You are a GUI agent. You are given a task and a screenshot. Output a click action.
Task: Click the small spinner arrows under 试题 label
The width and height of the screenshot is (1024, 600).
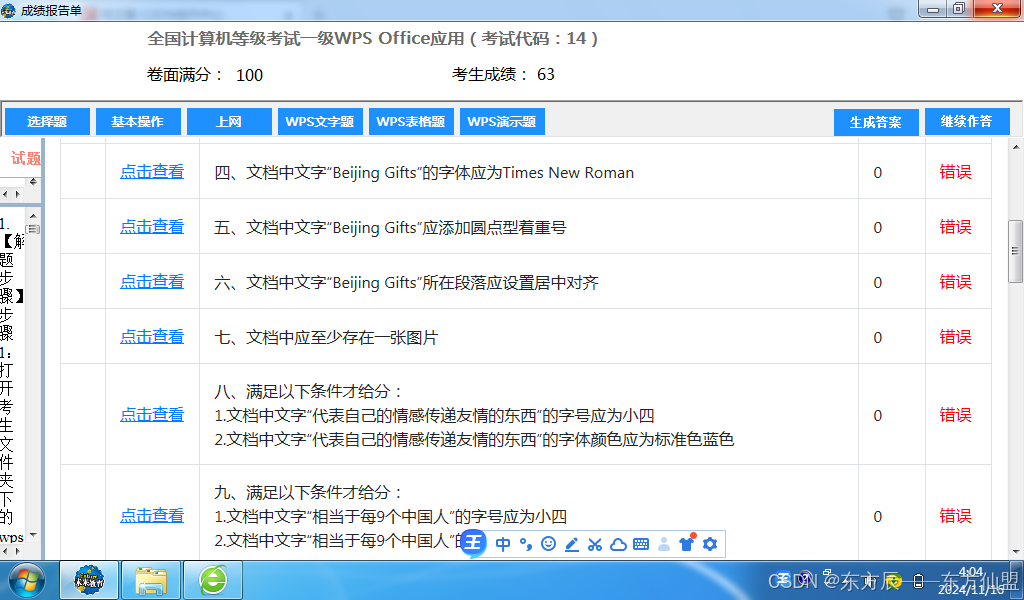coord(33,182)
